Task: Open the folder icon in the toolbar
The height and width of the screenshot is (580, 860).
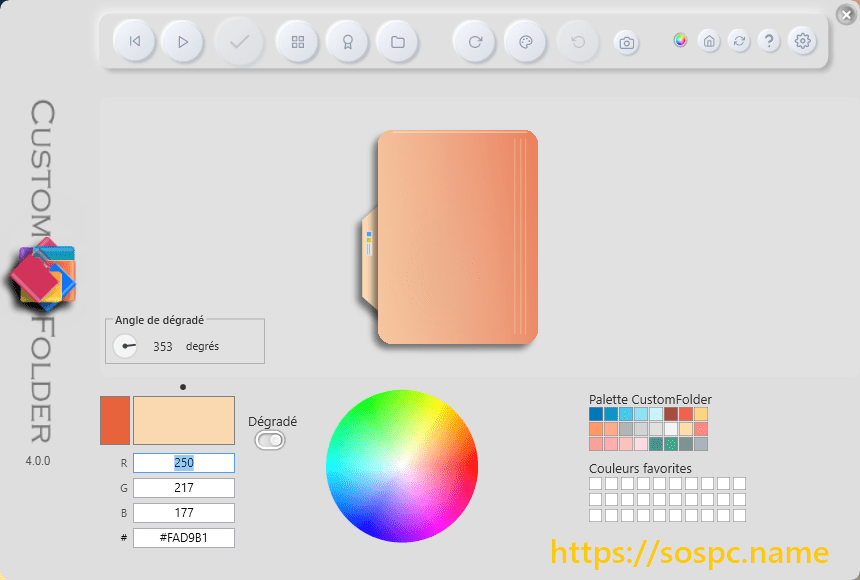Action: 398,42
